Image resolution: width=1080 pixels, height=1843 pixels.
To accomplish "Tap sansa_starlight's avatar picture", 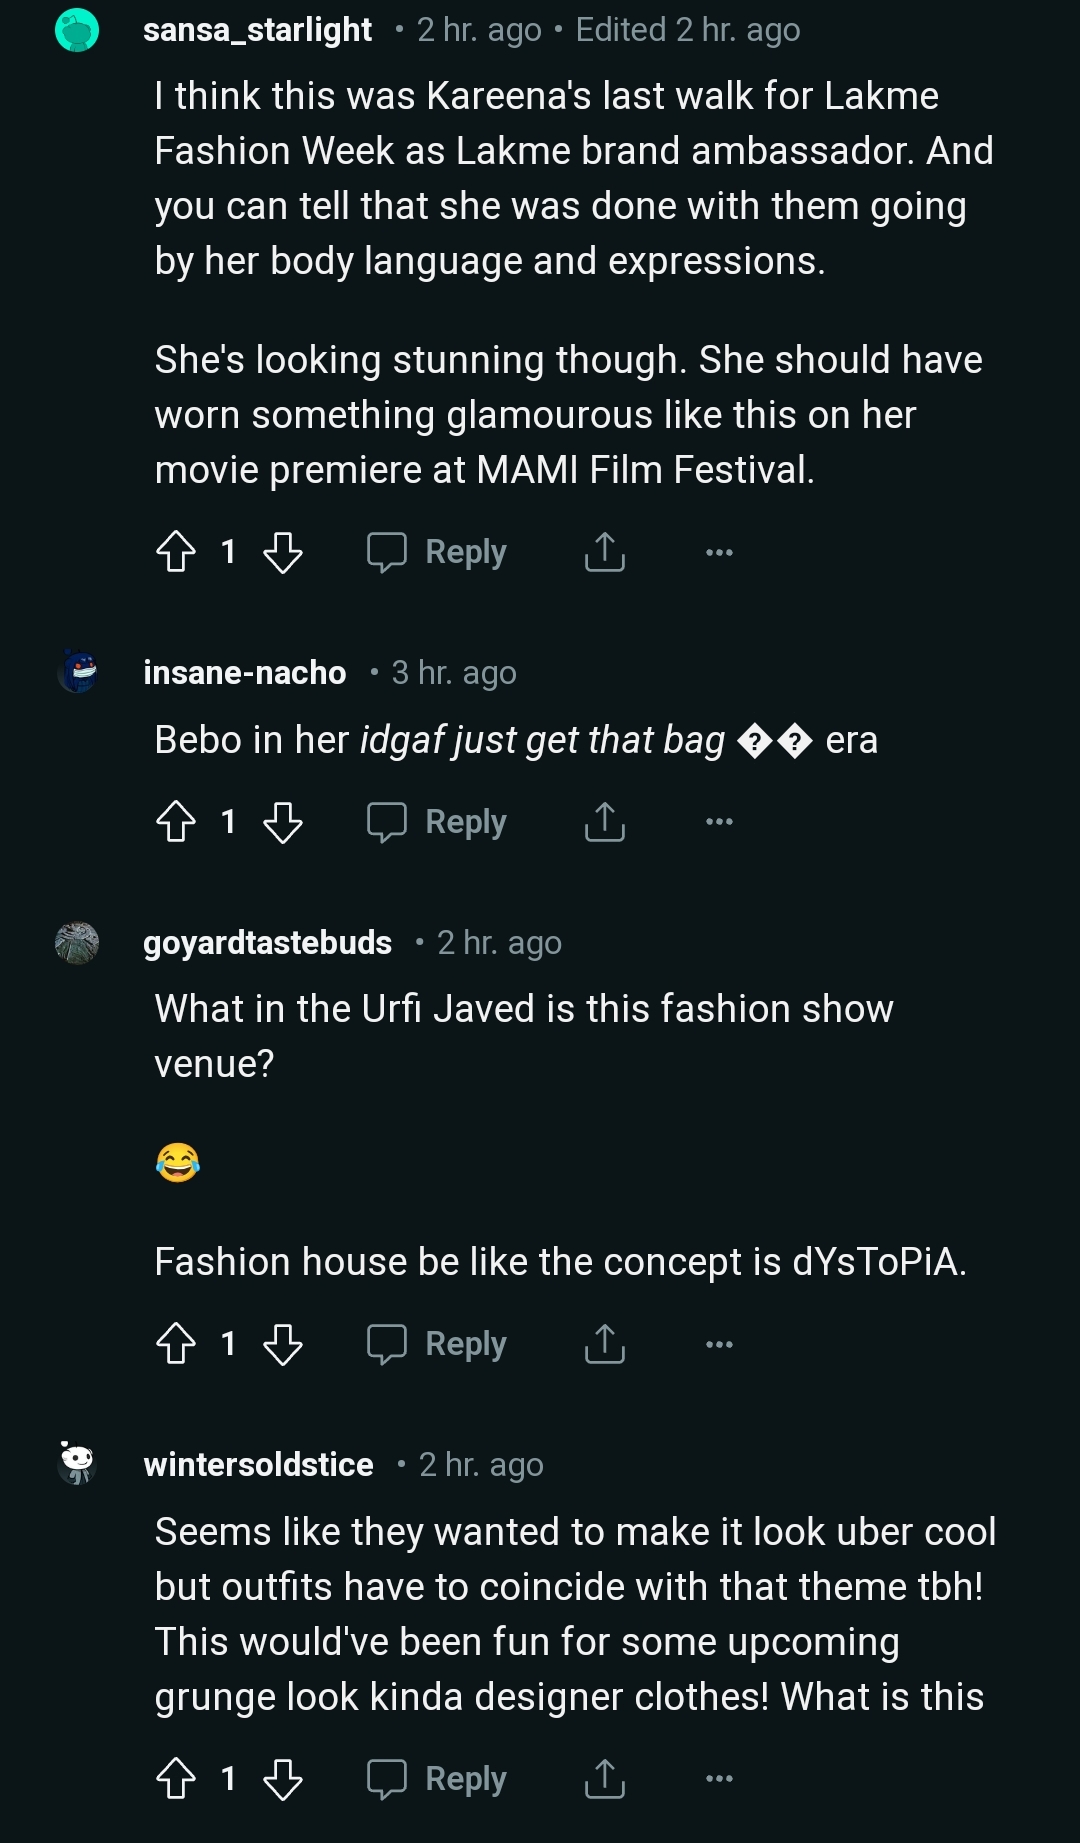I will [77, 30].
